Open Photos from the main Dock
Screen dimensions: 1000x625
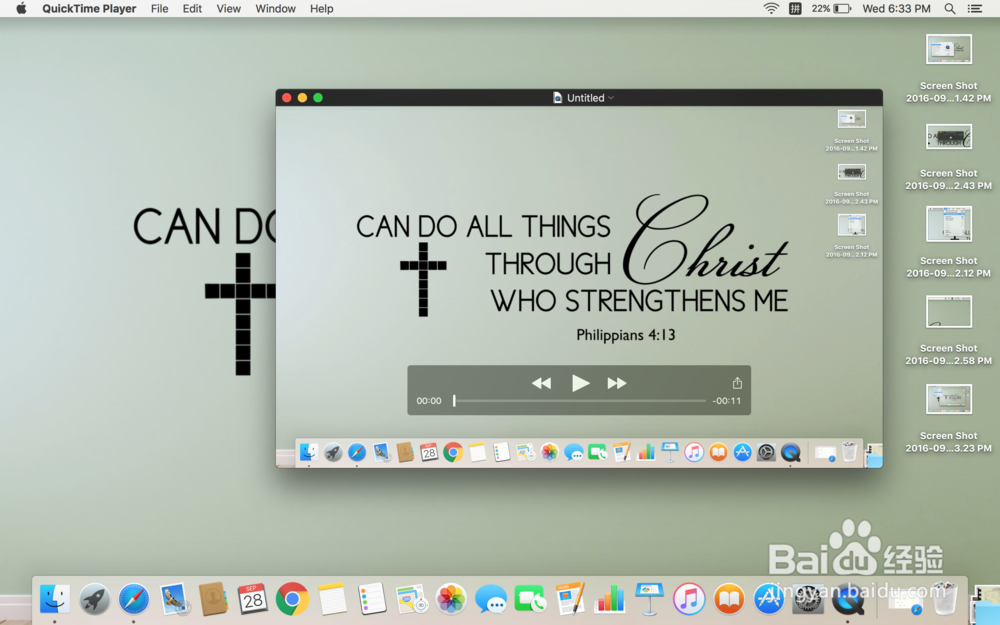point(451,599)
